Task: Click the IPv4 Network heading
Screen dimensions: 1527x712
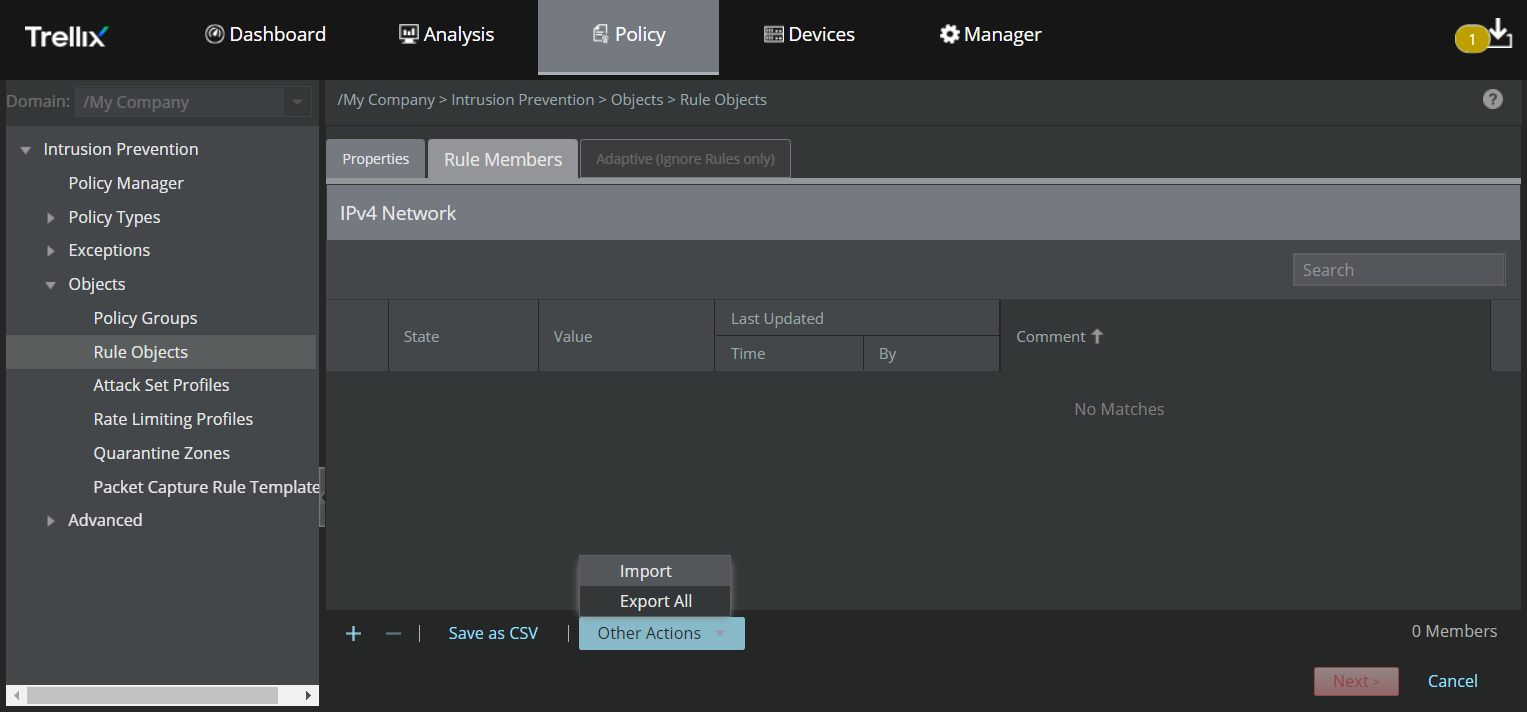Action: 398,213
